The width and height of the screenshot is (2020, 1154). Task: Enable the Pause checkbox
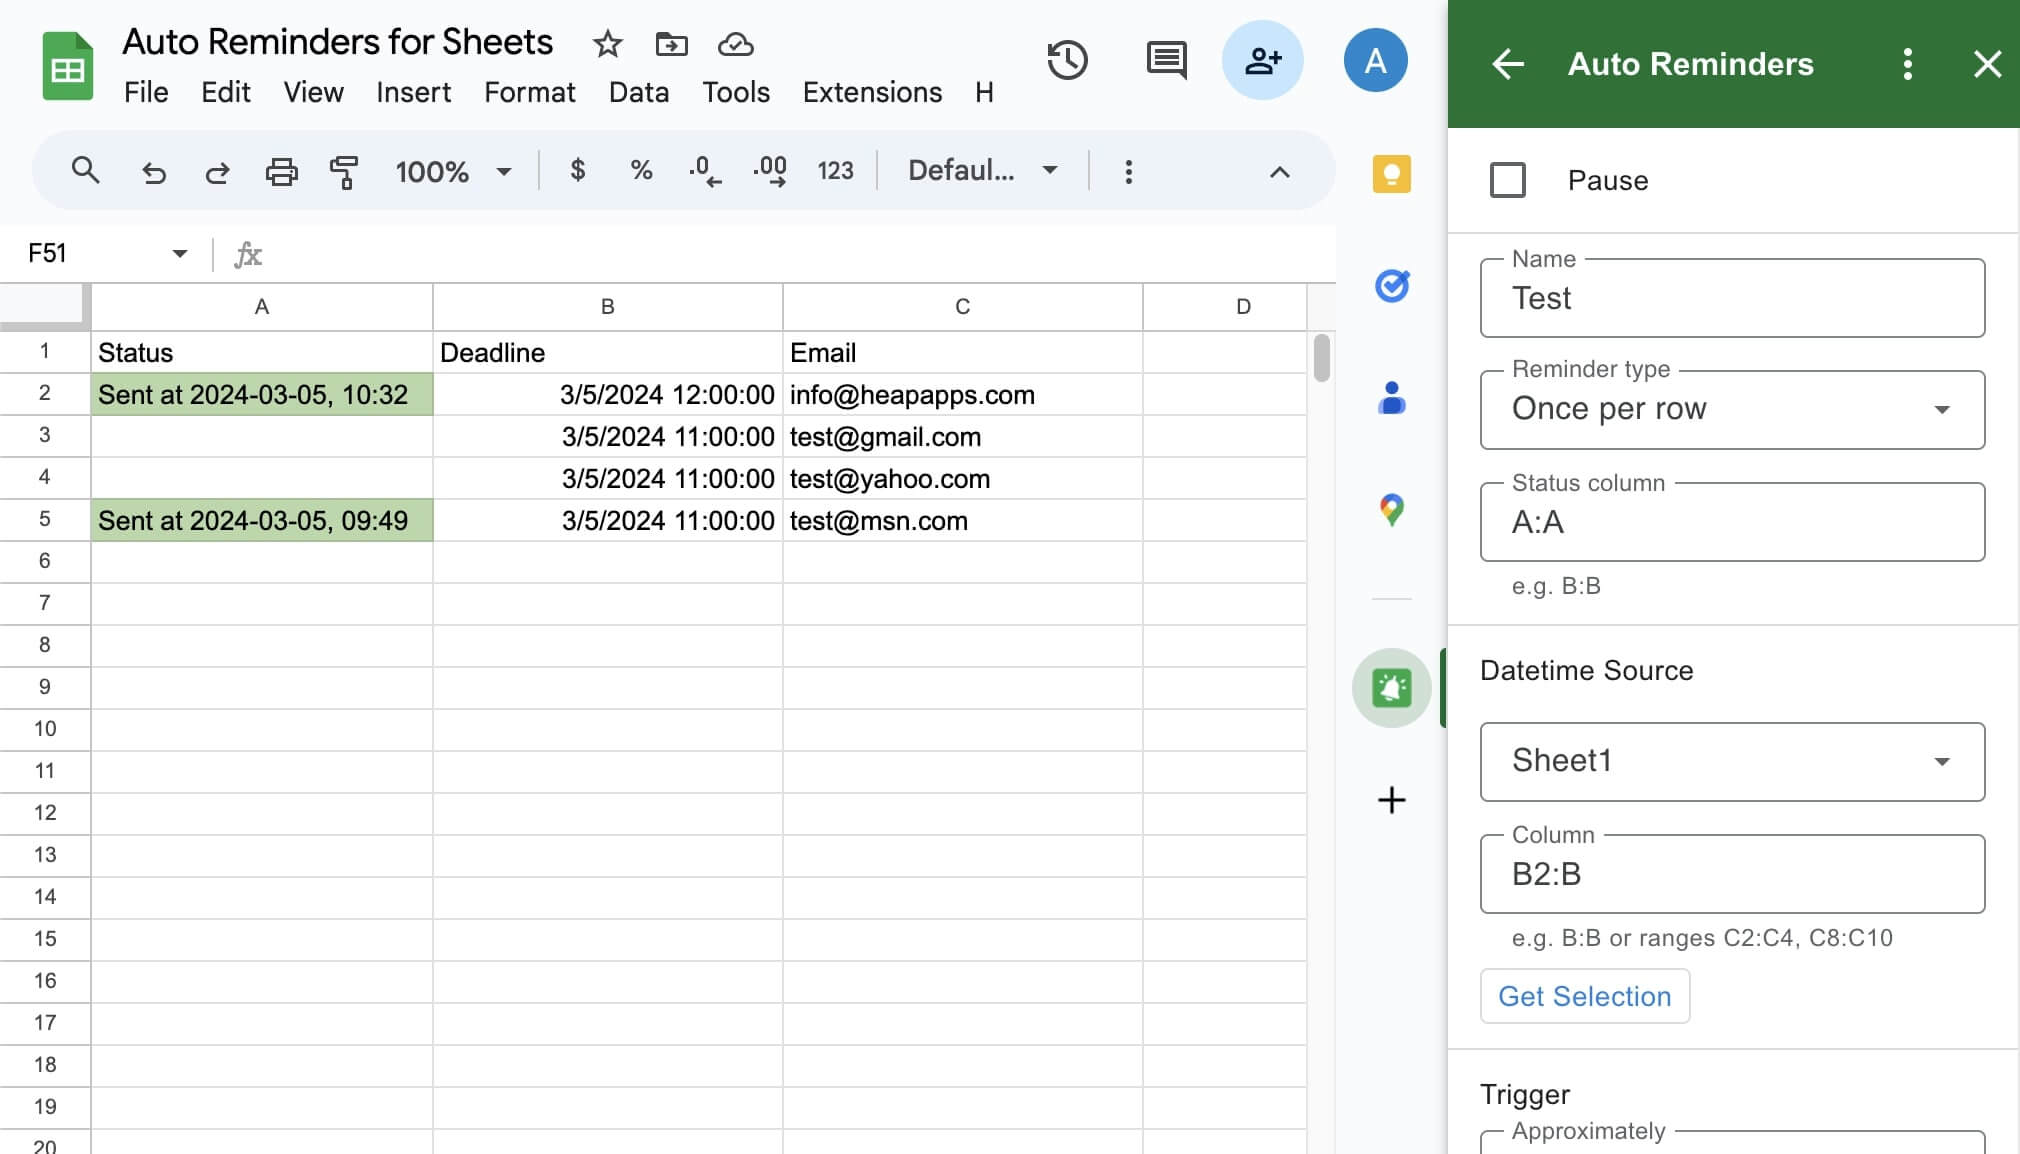pyautogui.click(x=1507, y=181)
